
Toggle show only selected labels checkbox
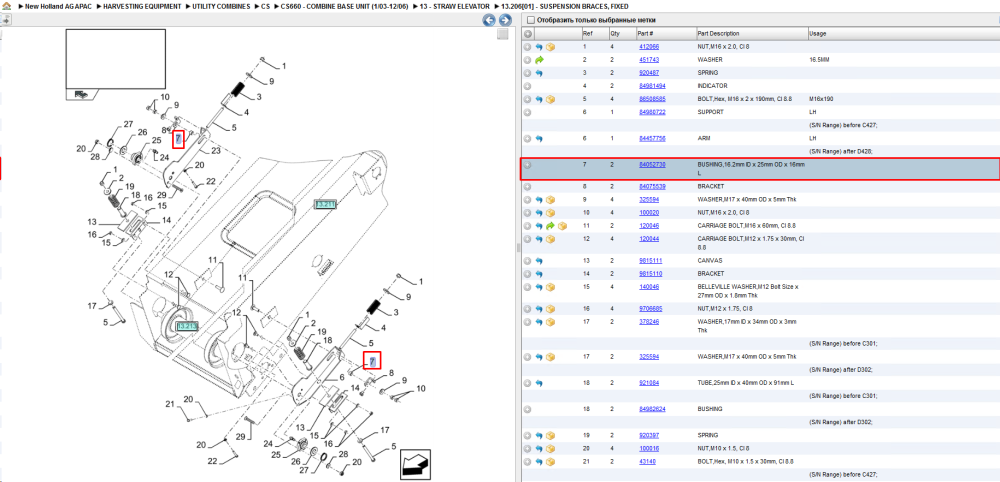[531, 20]
